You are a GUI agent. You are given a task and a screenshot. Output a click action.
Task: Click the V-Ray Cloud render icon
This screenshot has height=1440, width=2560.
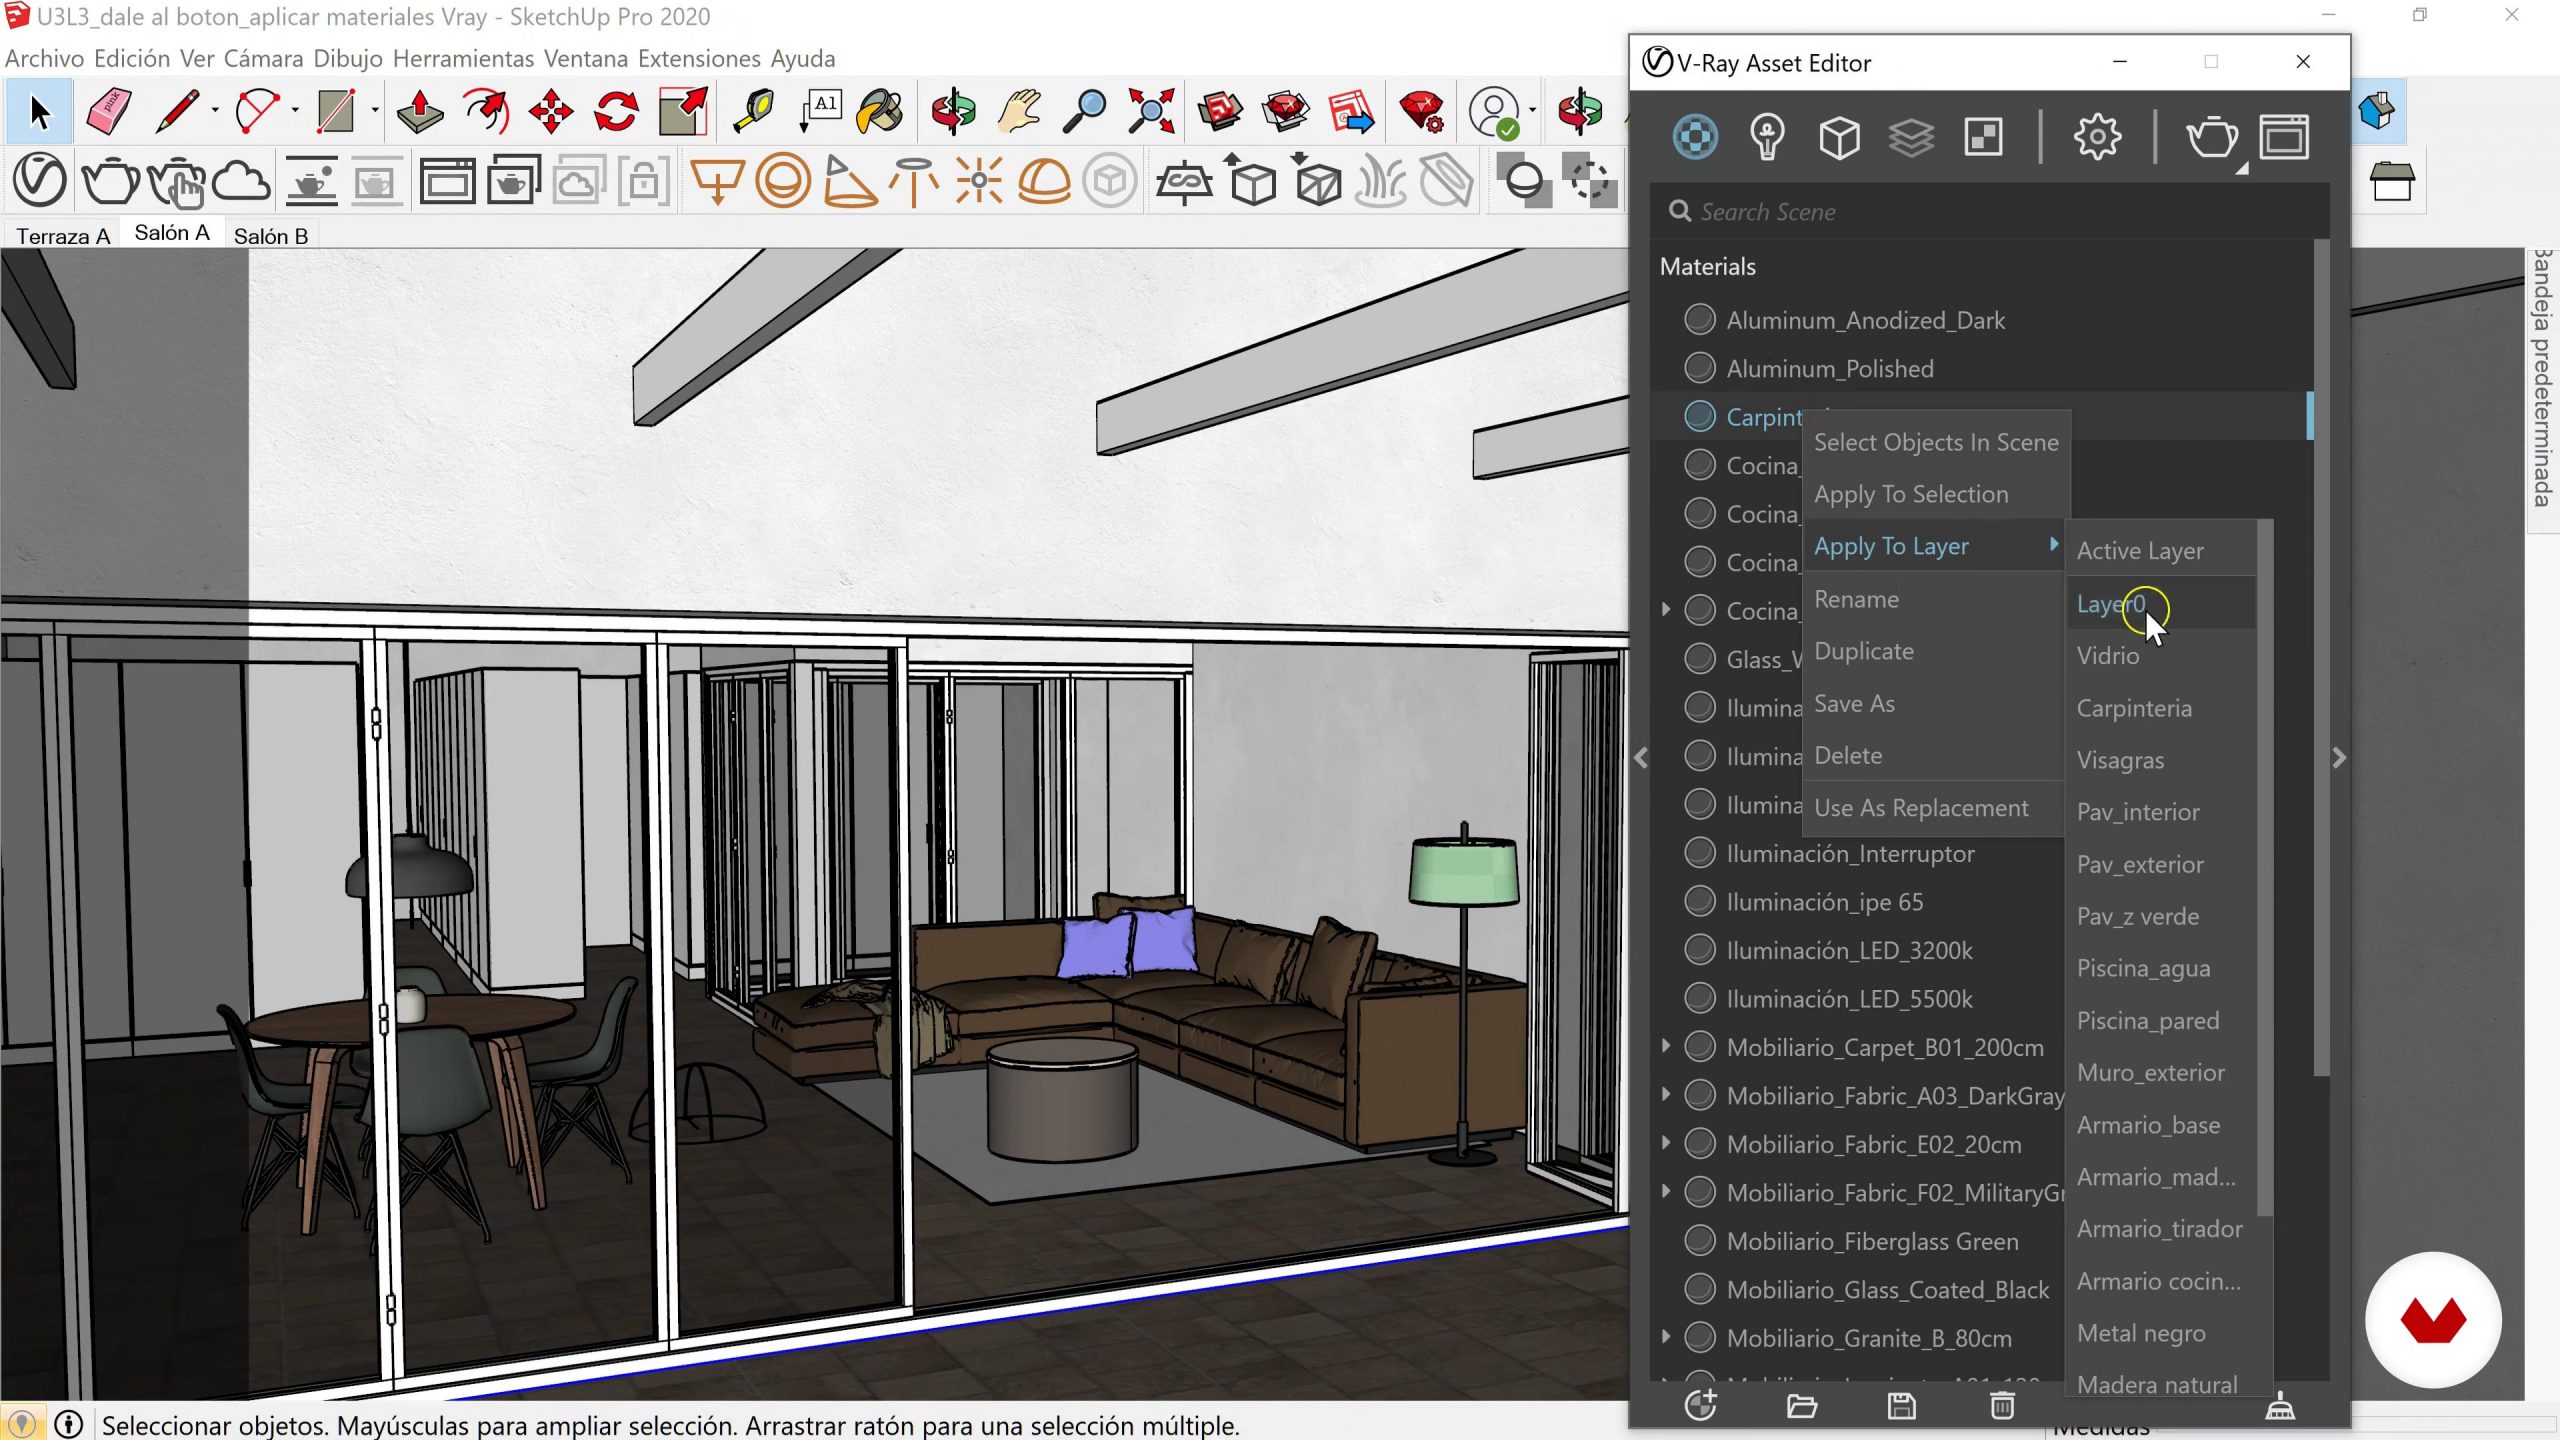point(242,181)
